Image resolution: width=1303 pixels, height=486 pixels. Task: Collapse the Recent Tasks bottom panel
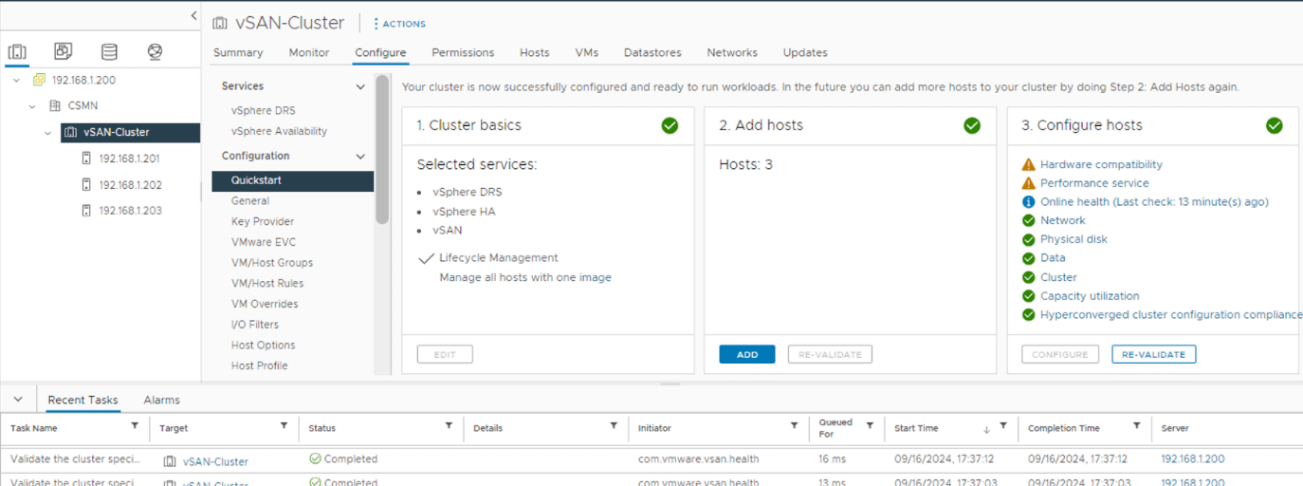(18, 400)
